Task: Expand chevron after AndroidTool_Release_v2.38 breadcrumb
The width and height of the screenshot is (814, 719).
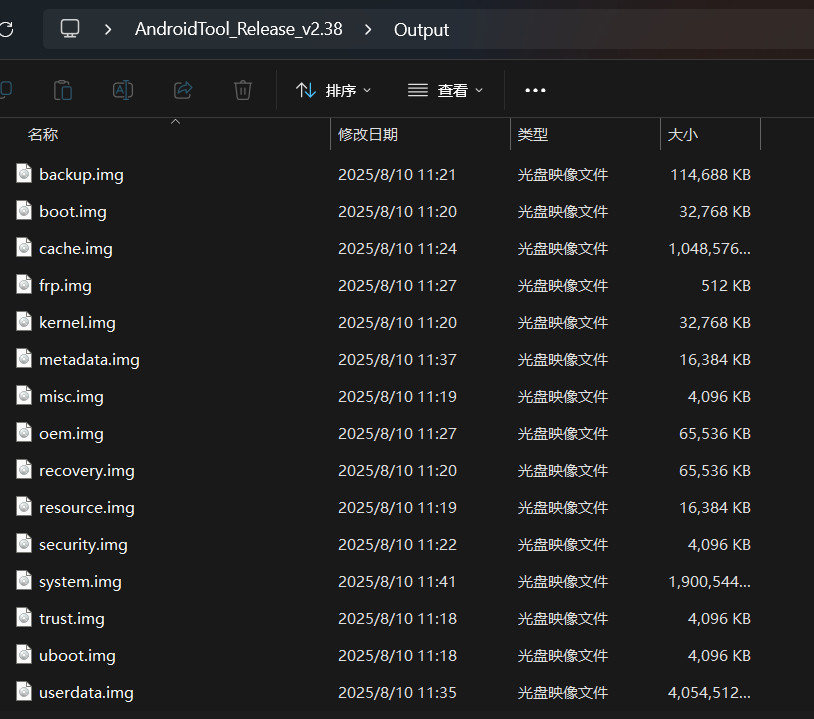Action: (x=368, y=30)
